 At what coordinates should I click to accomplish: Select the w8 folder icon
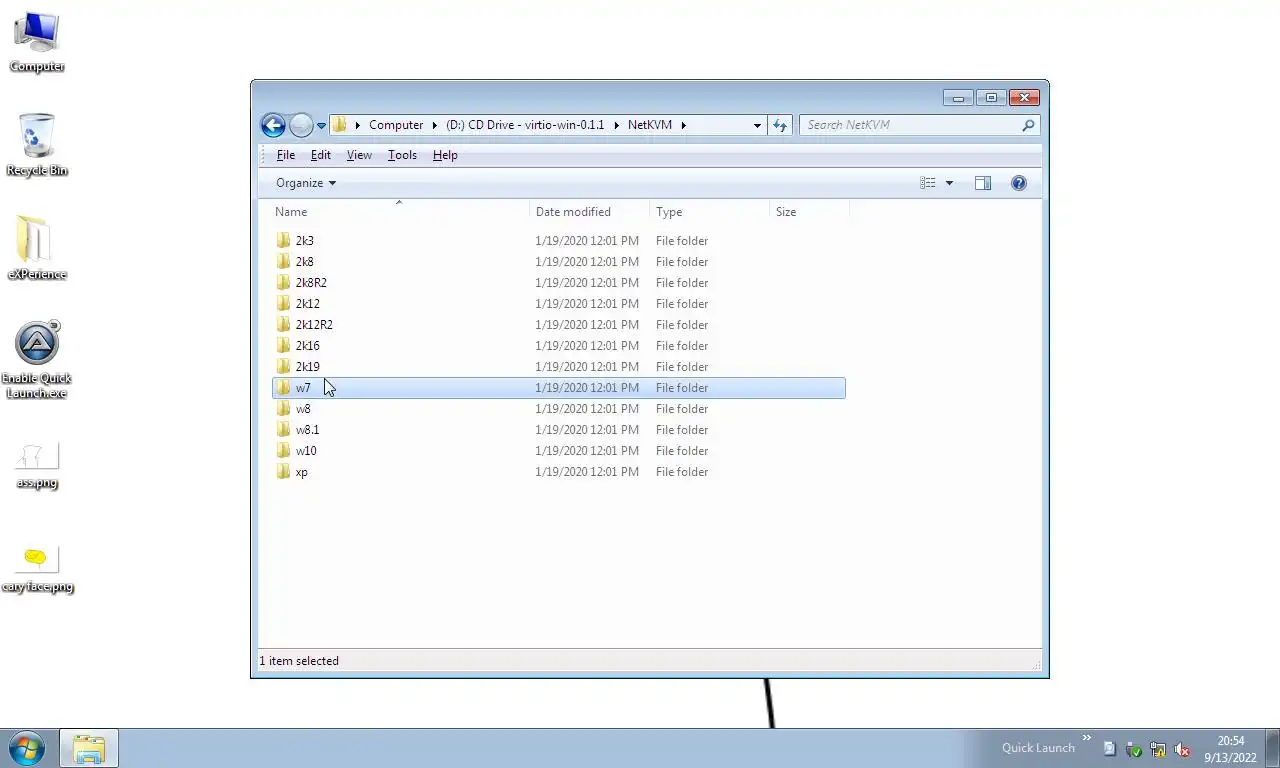click(284, 409)
